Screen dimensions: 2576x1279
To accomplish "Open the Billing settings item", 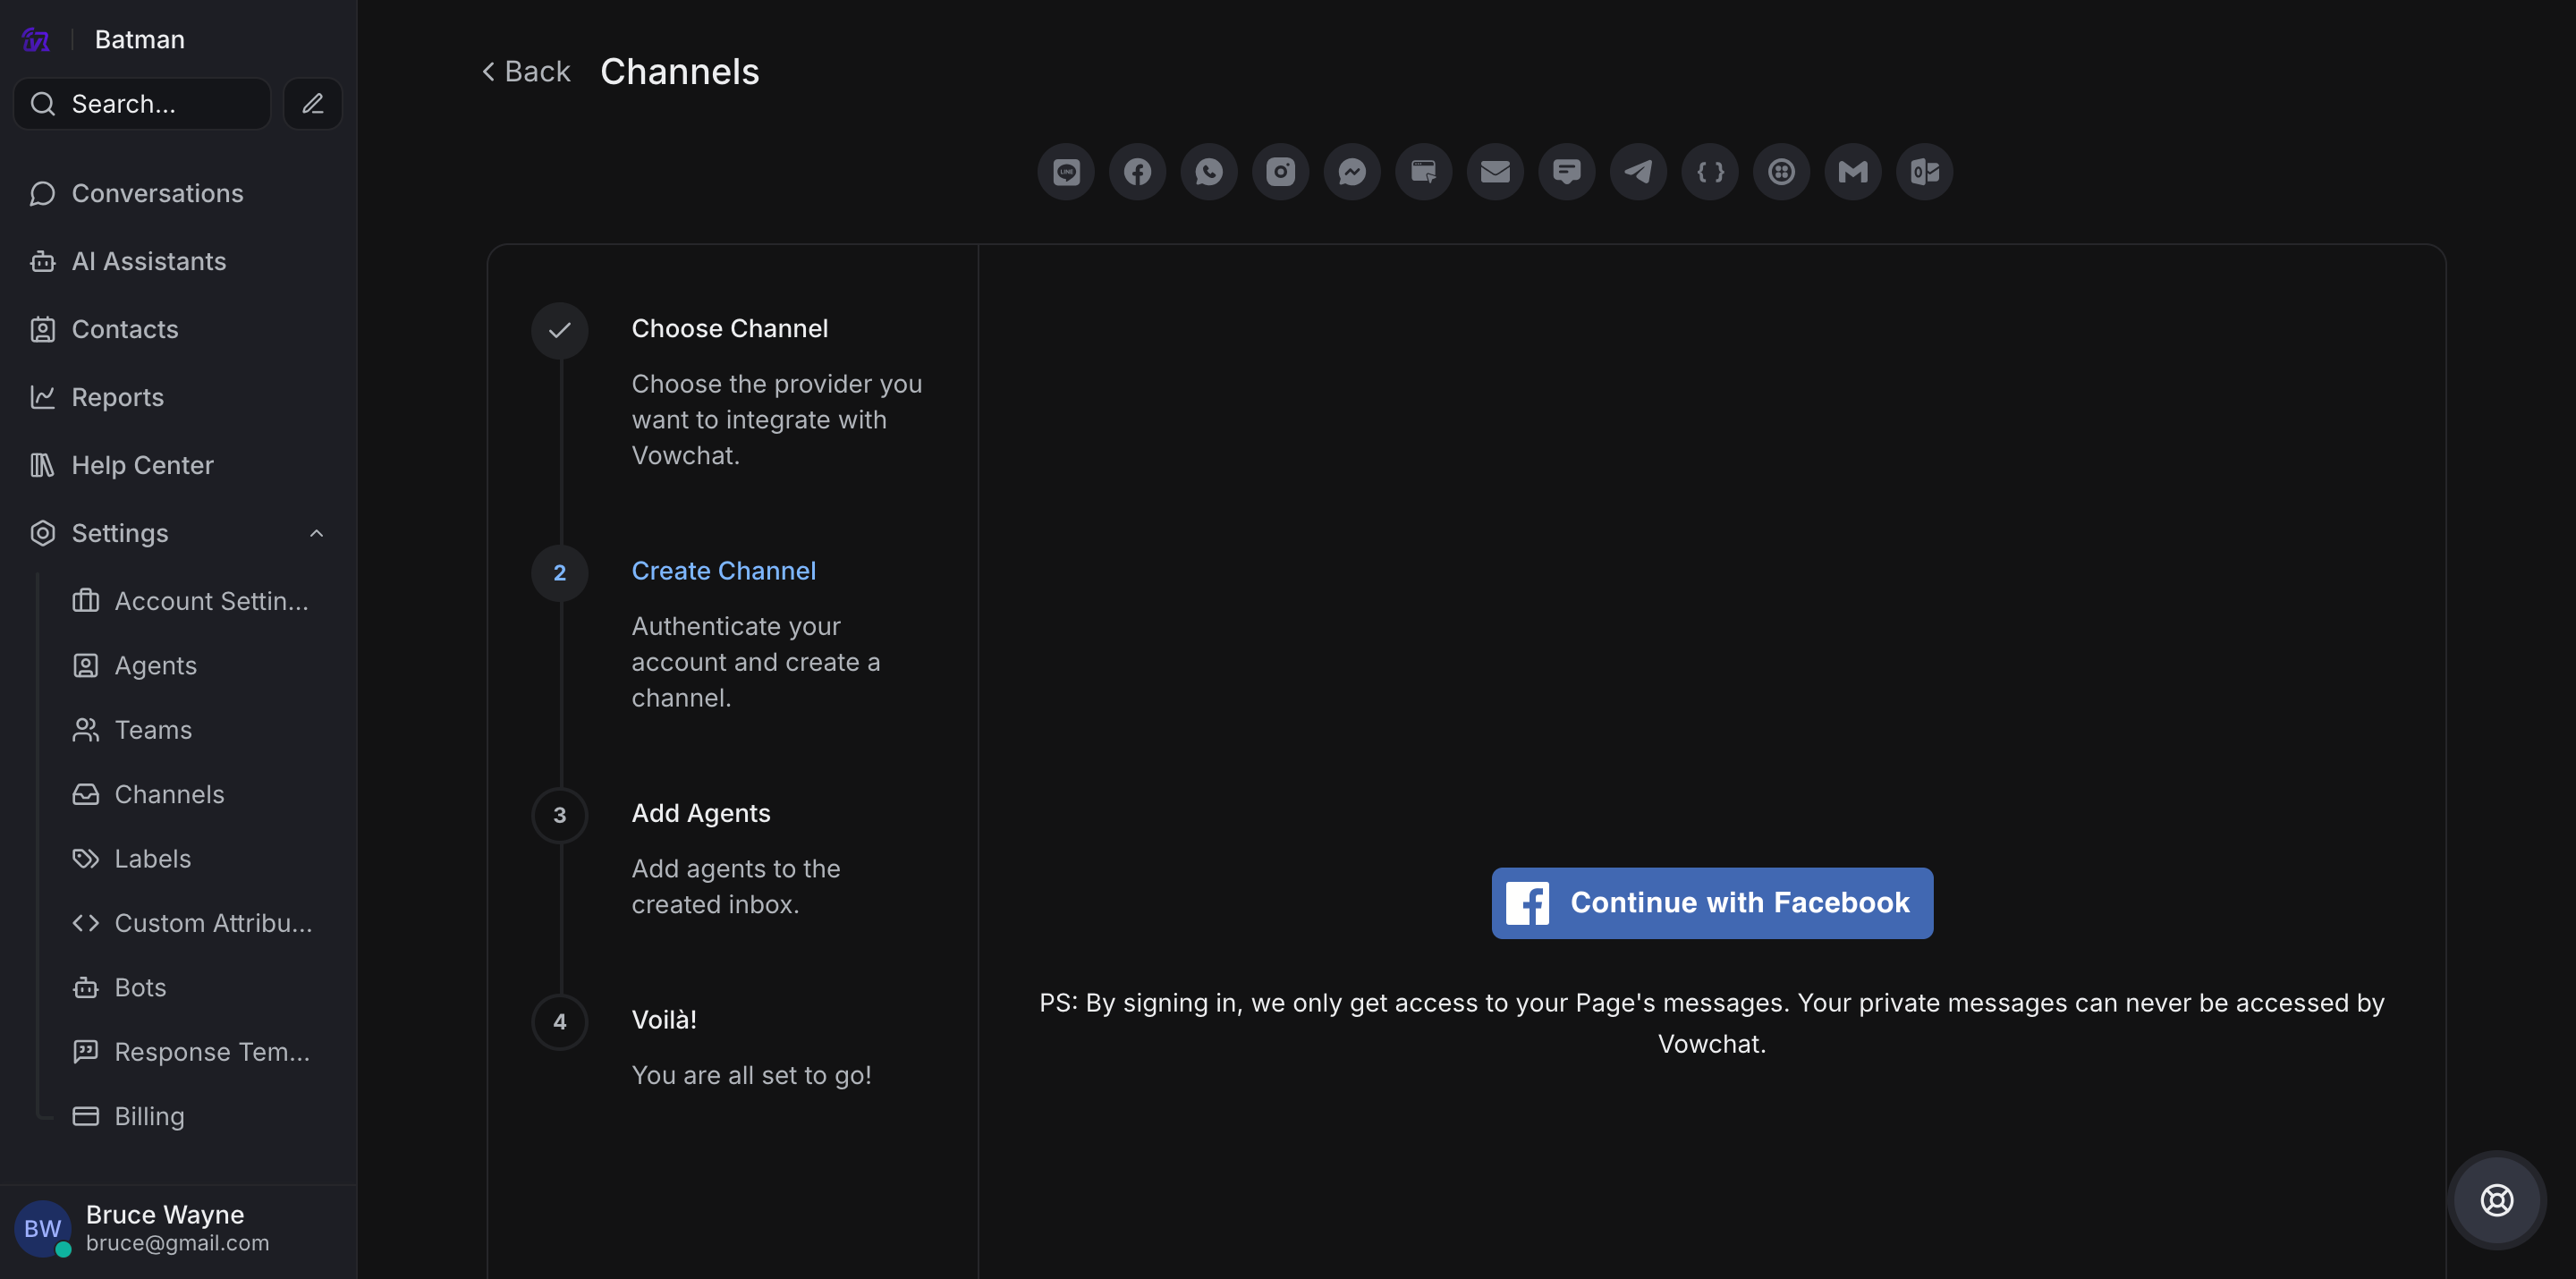I will [149, 1116].
